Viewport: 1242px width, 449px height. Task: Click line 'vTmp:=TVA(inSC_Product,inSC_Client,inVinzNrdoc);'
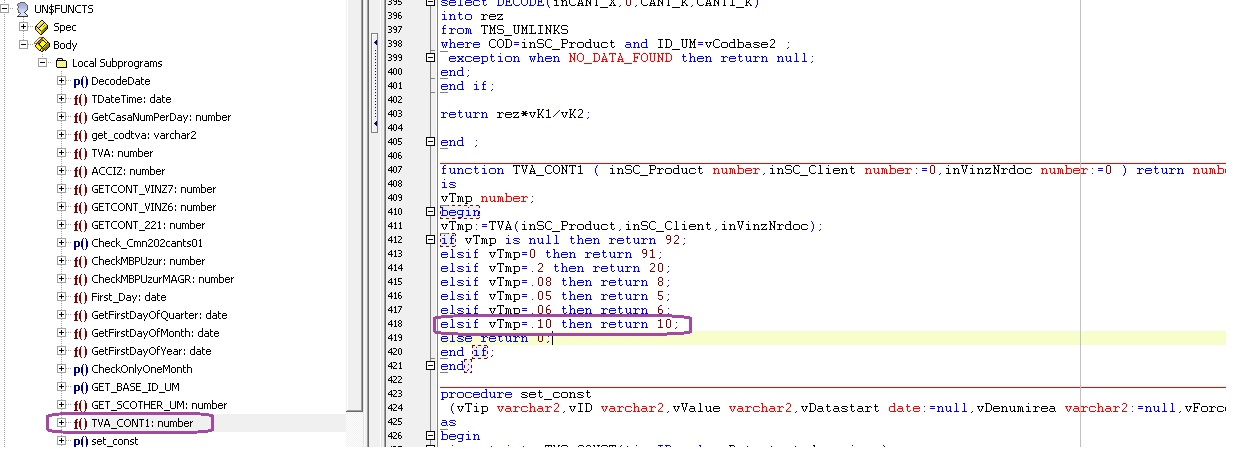point(631,226)
